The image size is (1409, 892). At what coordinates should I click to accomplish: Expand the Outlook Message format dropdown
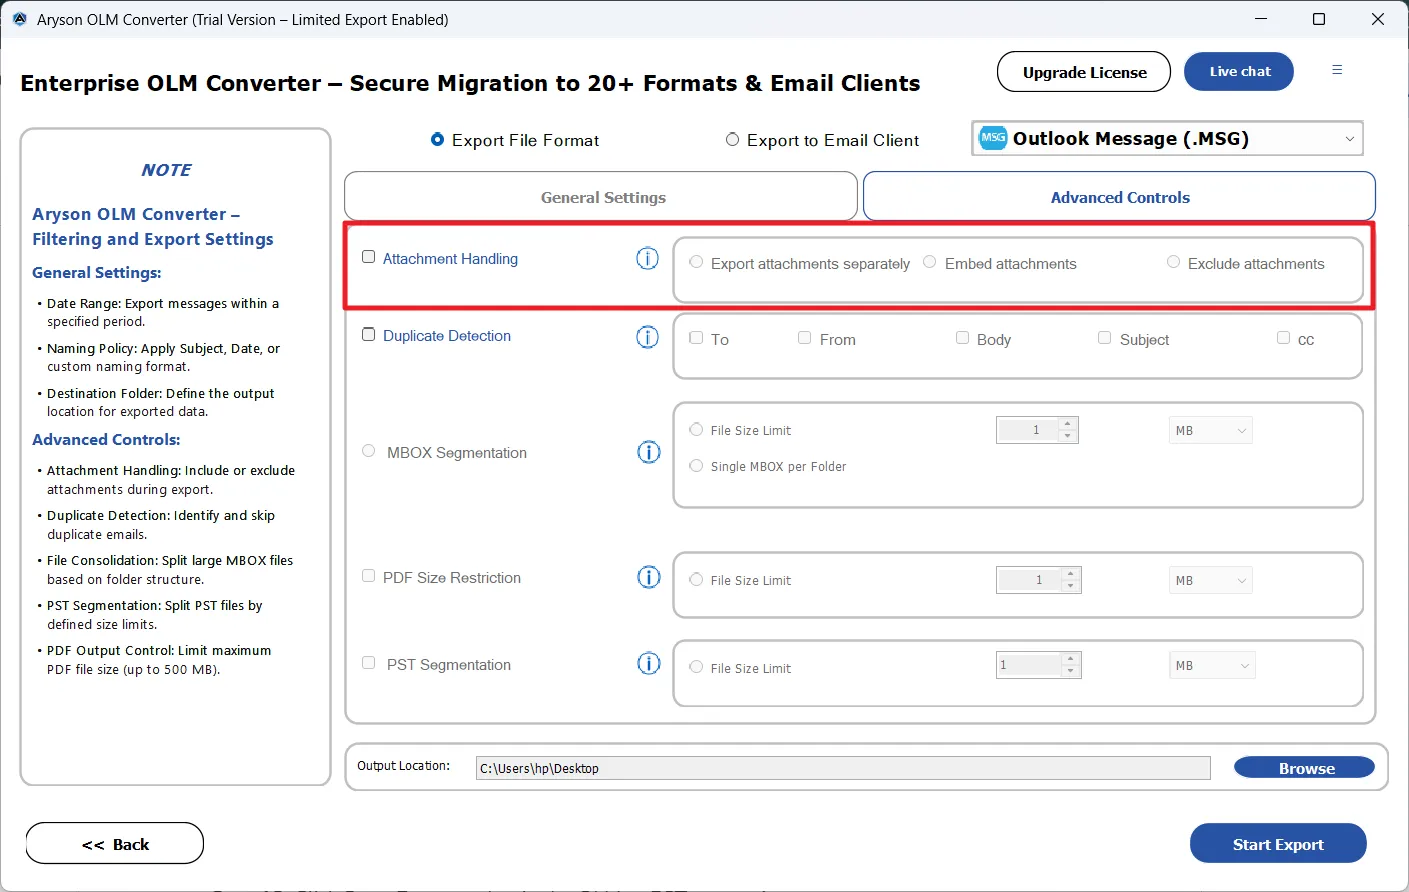point(1349,139)
